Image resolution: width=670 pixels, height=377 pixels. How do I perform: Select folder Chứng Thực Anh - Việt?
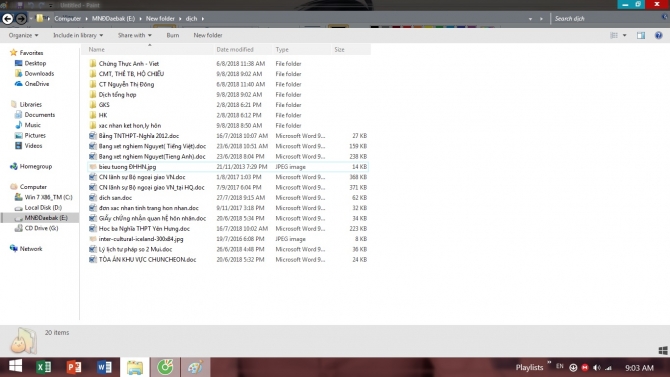point(129,64)
